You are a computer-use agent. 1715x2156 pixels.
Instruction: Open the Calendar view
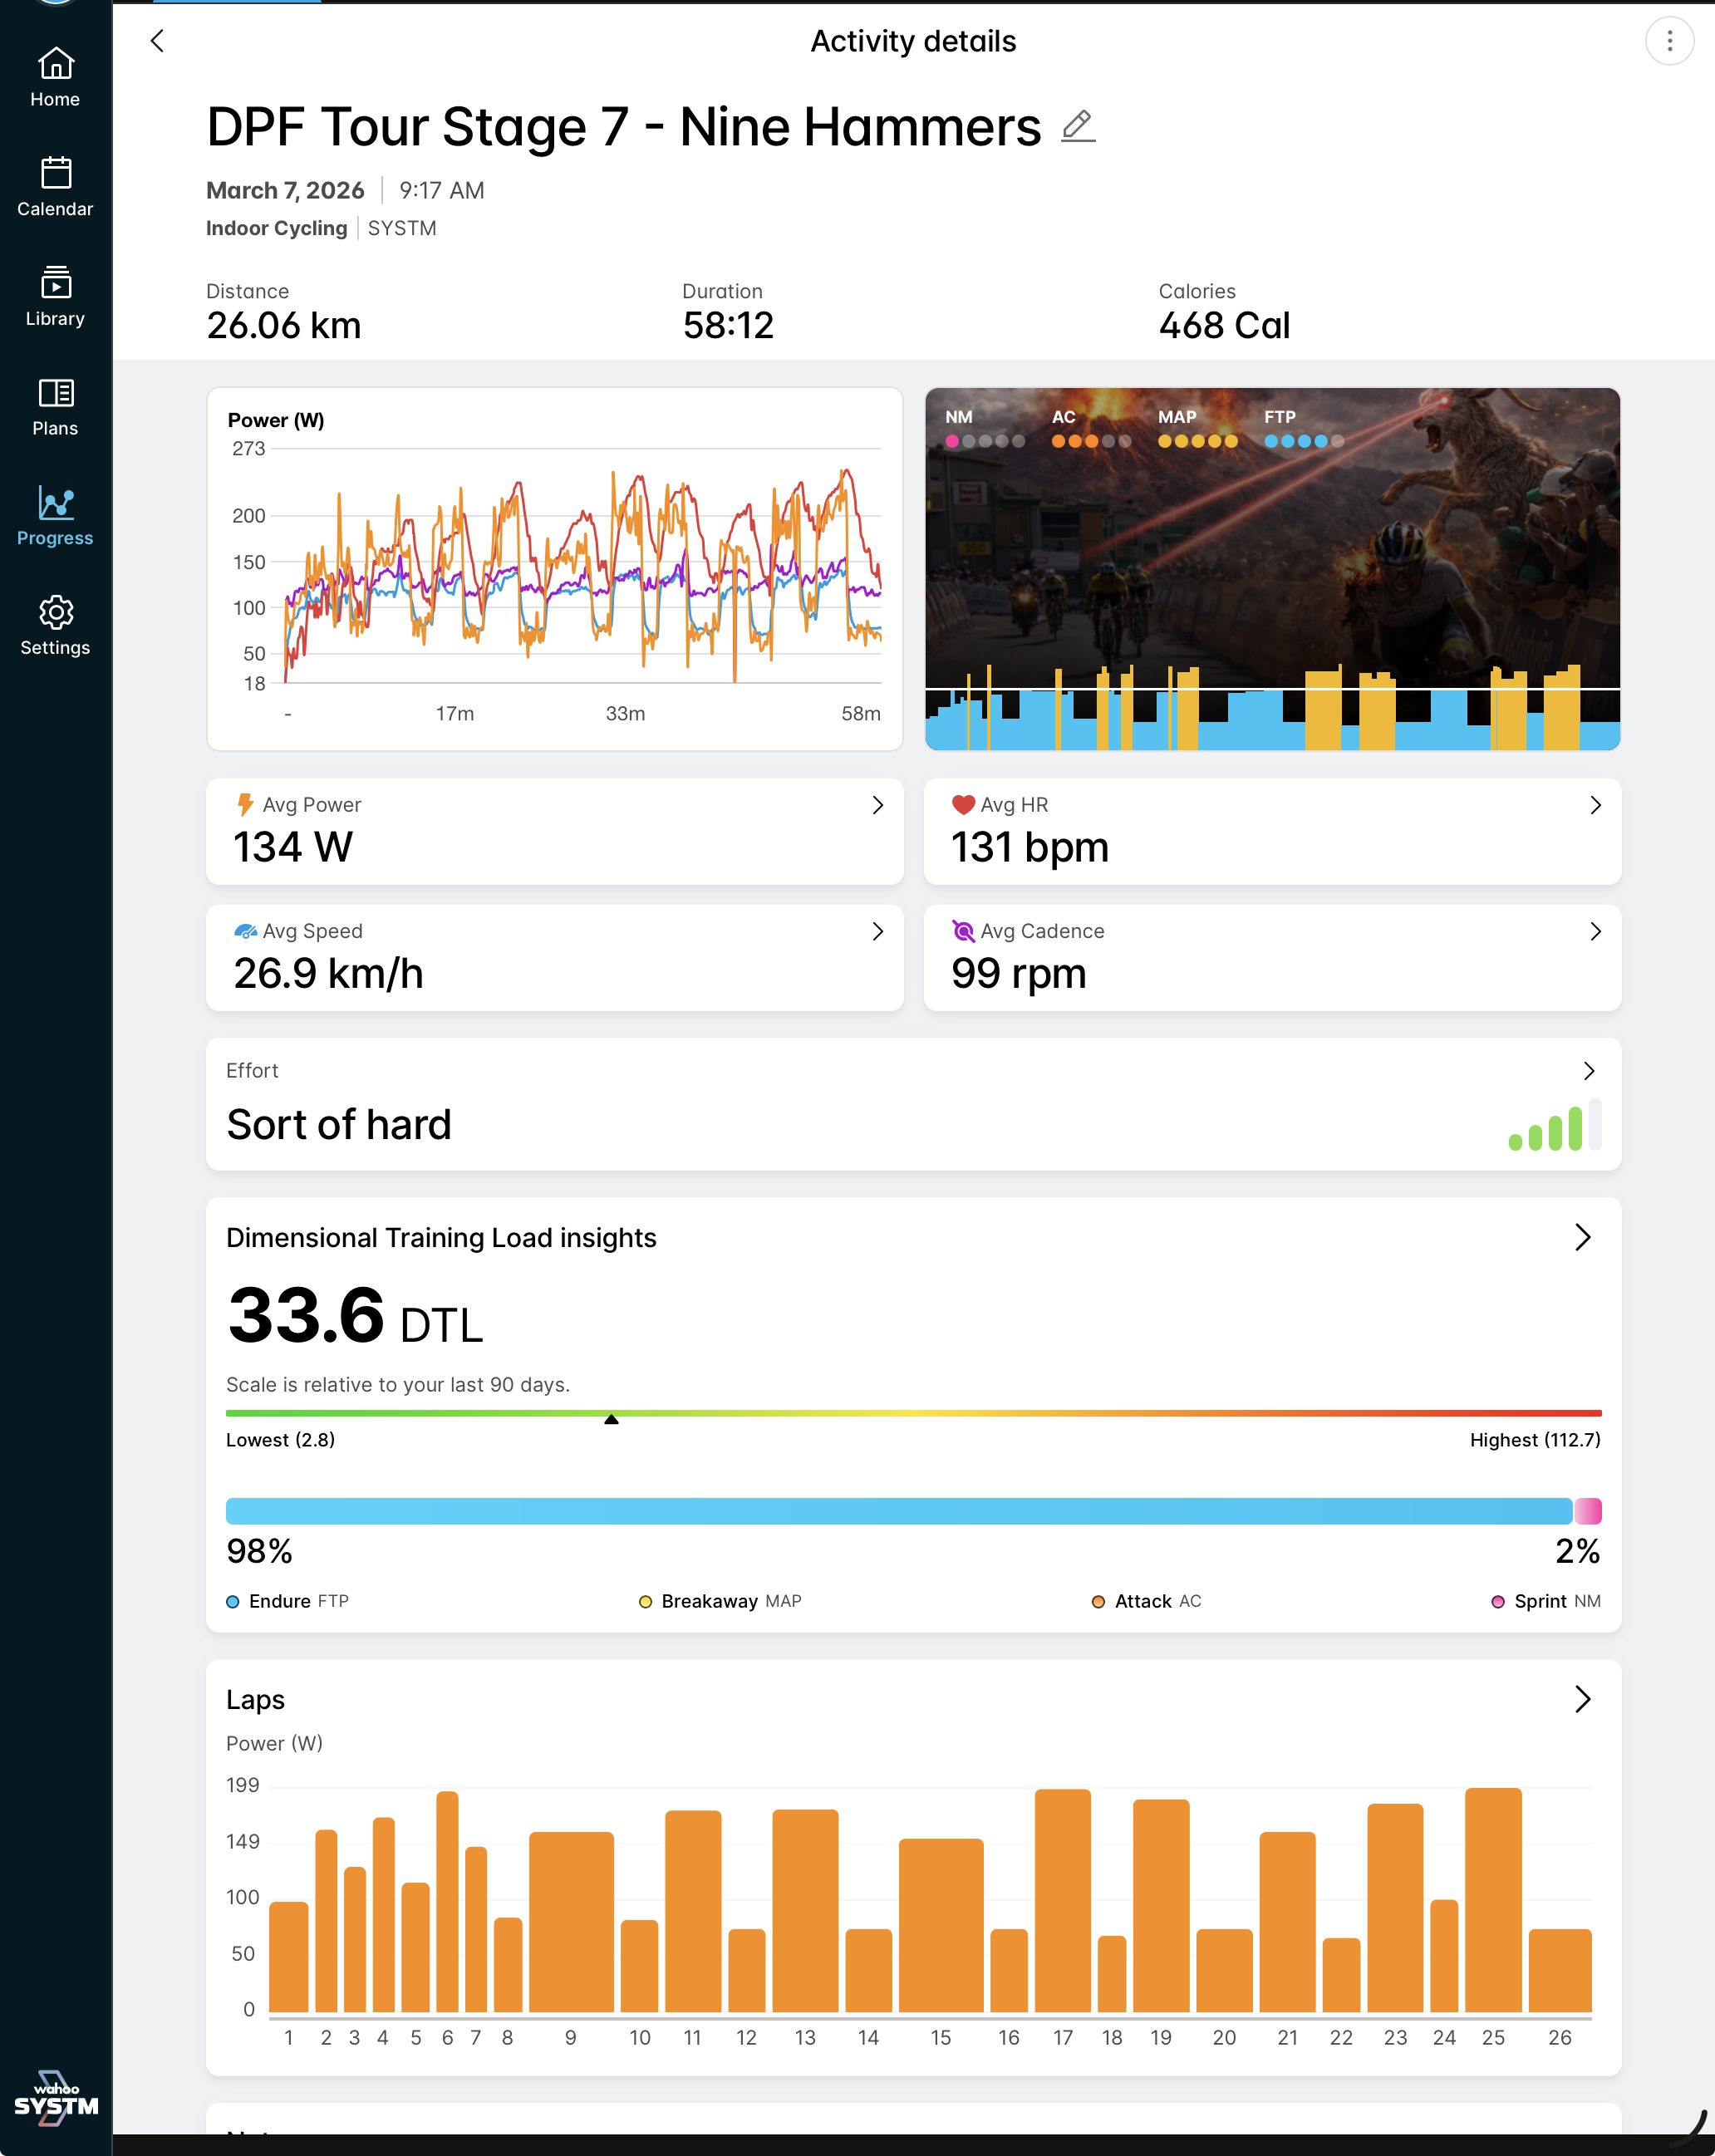pyautogui.click(x=55, y=187)
